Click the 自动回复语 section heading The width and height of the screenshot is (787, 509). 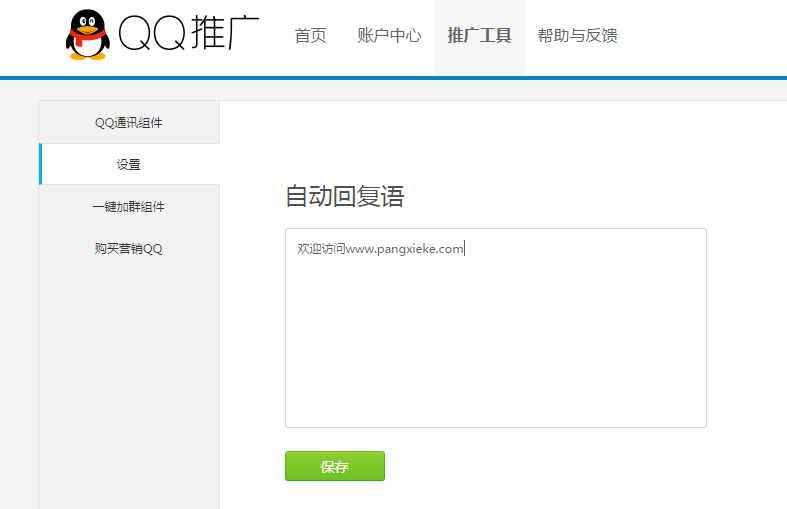click(x=345, y=196)
